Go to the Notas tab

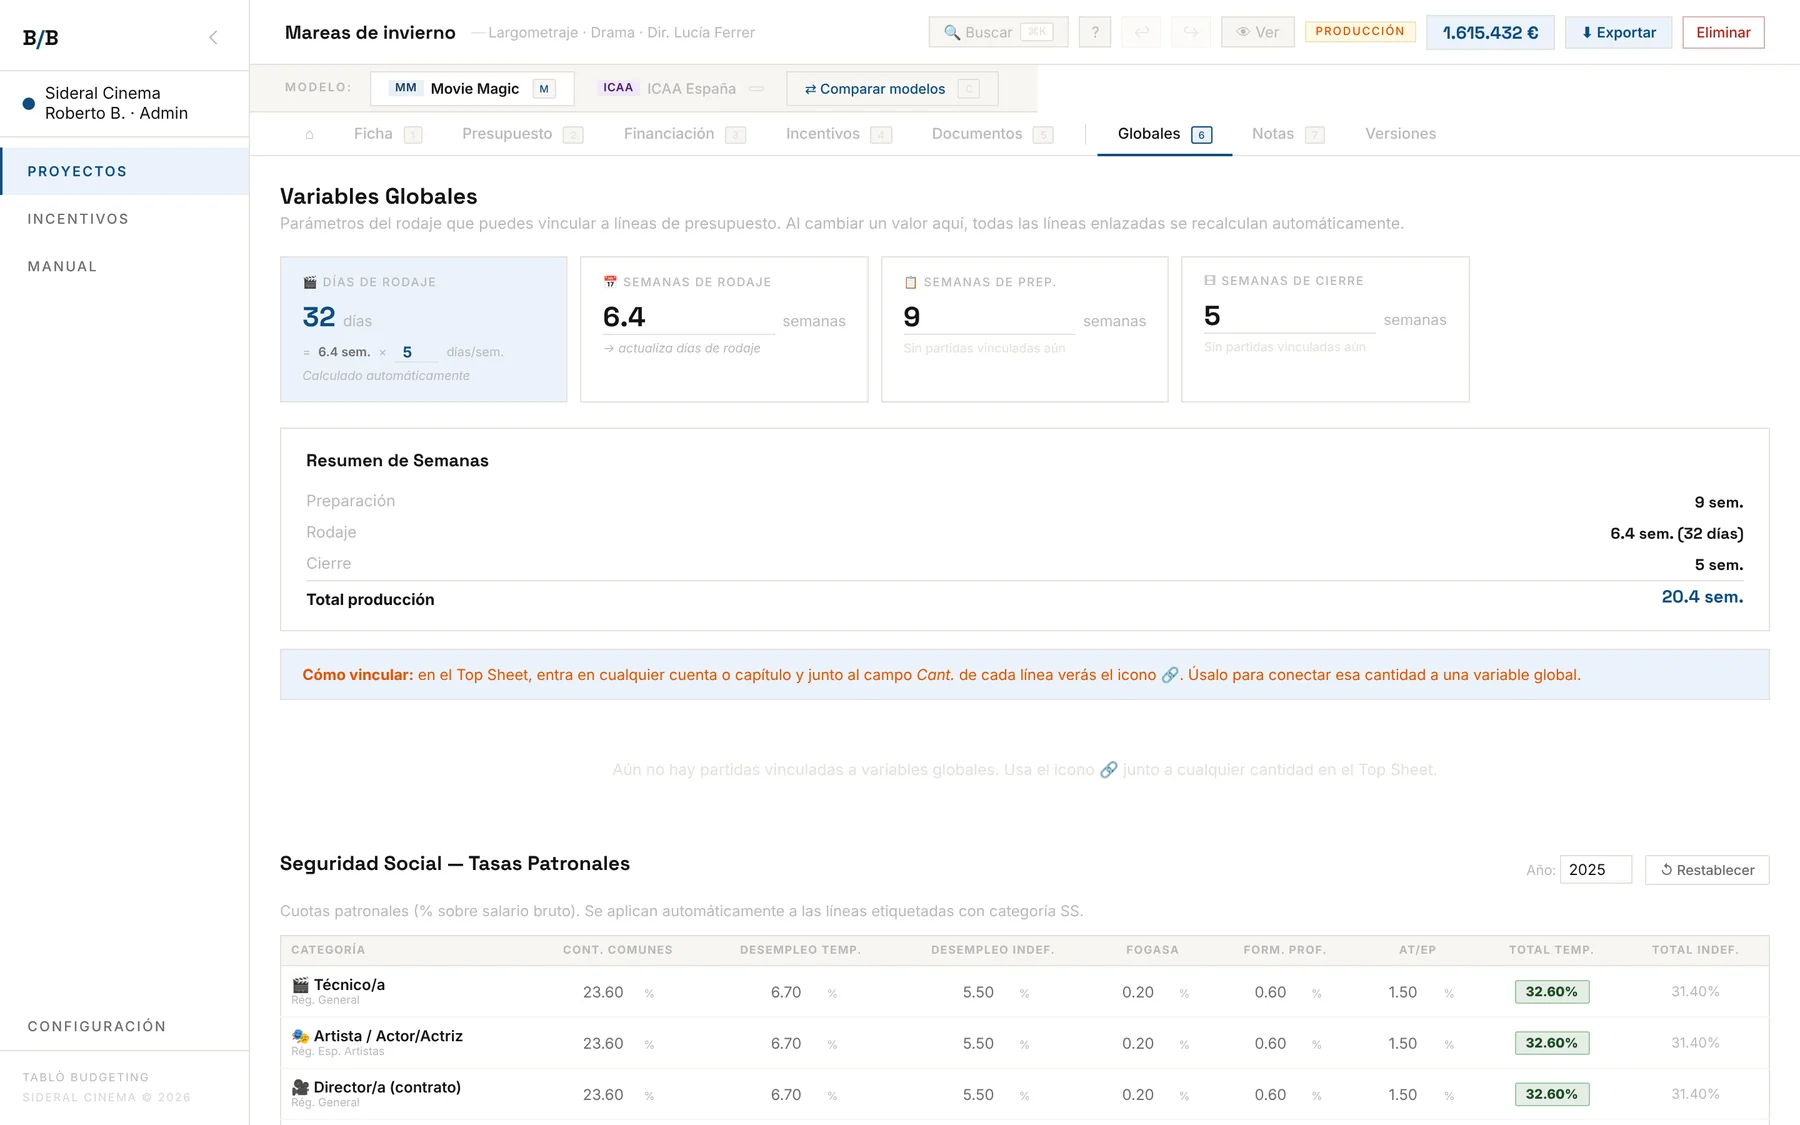click(1288, 134)
